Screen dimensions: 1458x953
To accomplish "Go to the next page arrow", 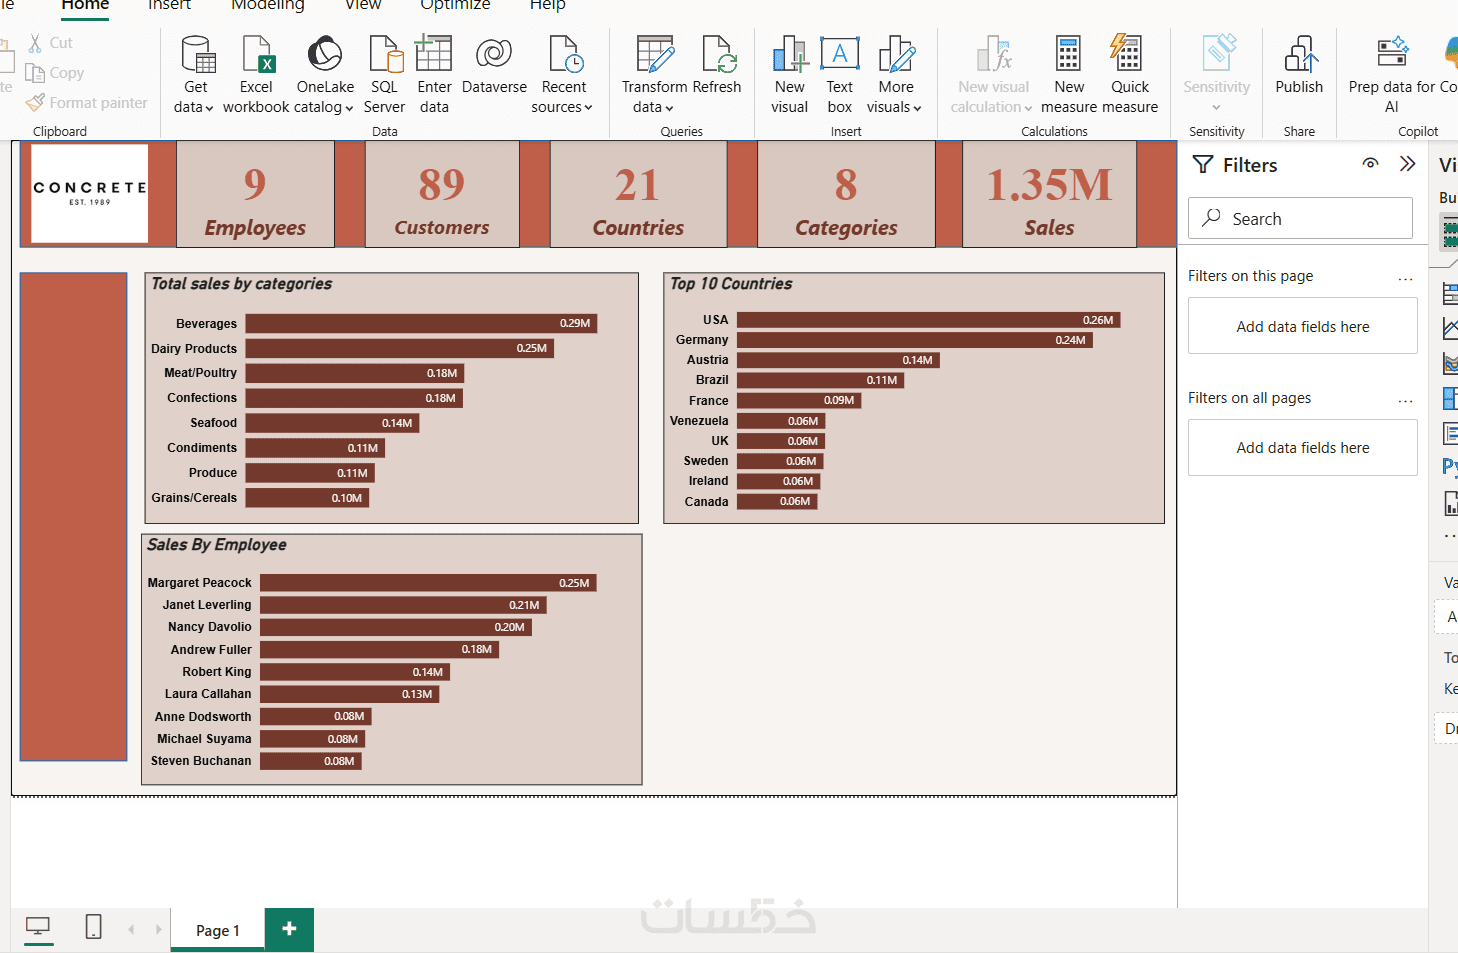I will tap(158, 929).
